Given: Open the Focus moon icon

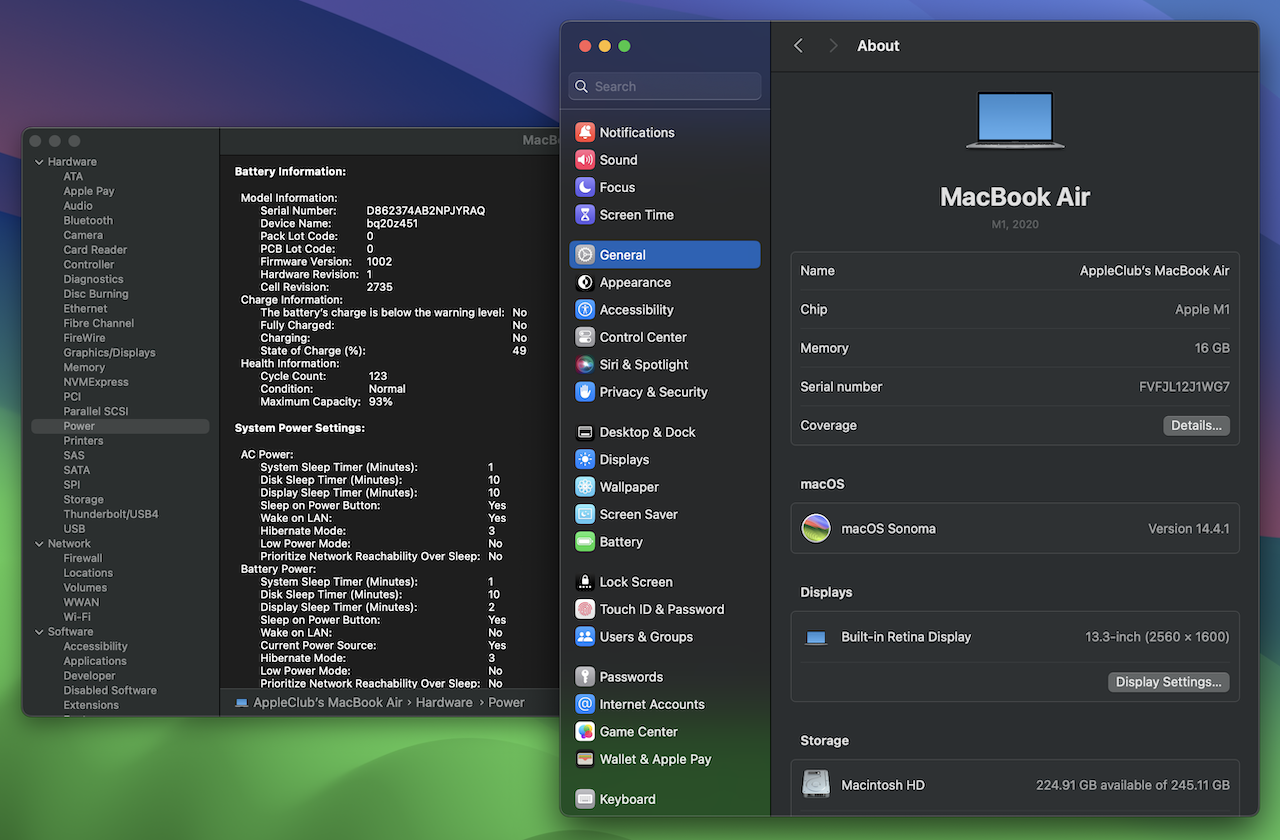Looking at the screenshot, I should click(x=585, y=187).
